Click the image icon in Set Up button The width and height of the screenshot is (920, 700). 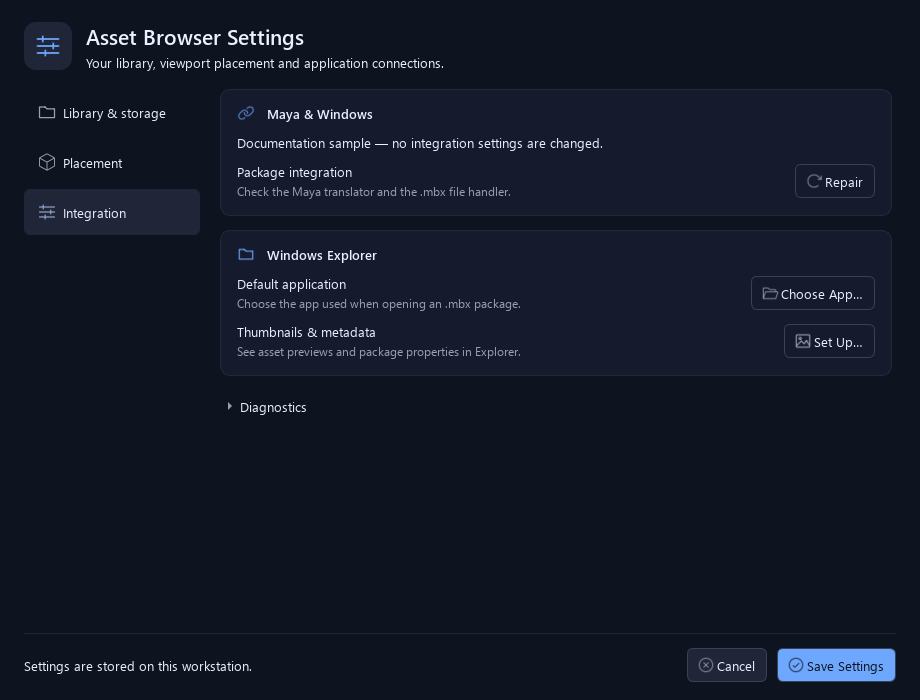click(x=803, y=341)
